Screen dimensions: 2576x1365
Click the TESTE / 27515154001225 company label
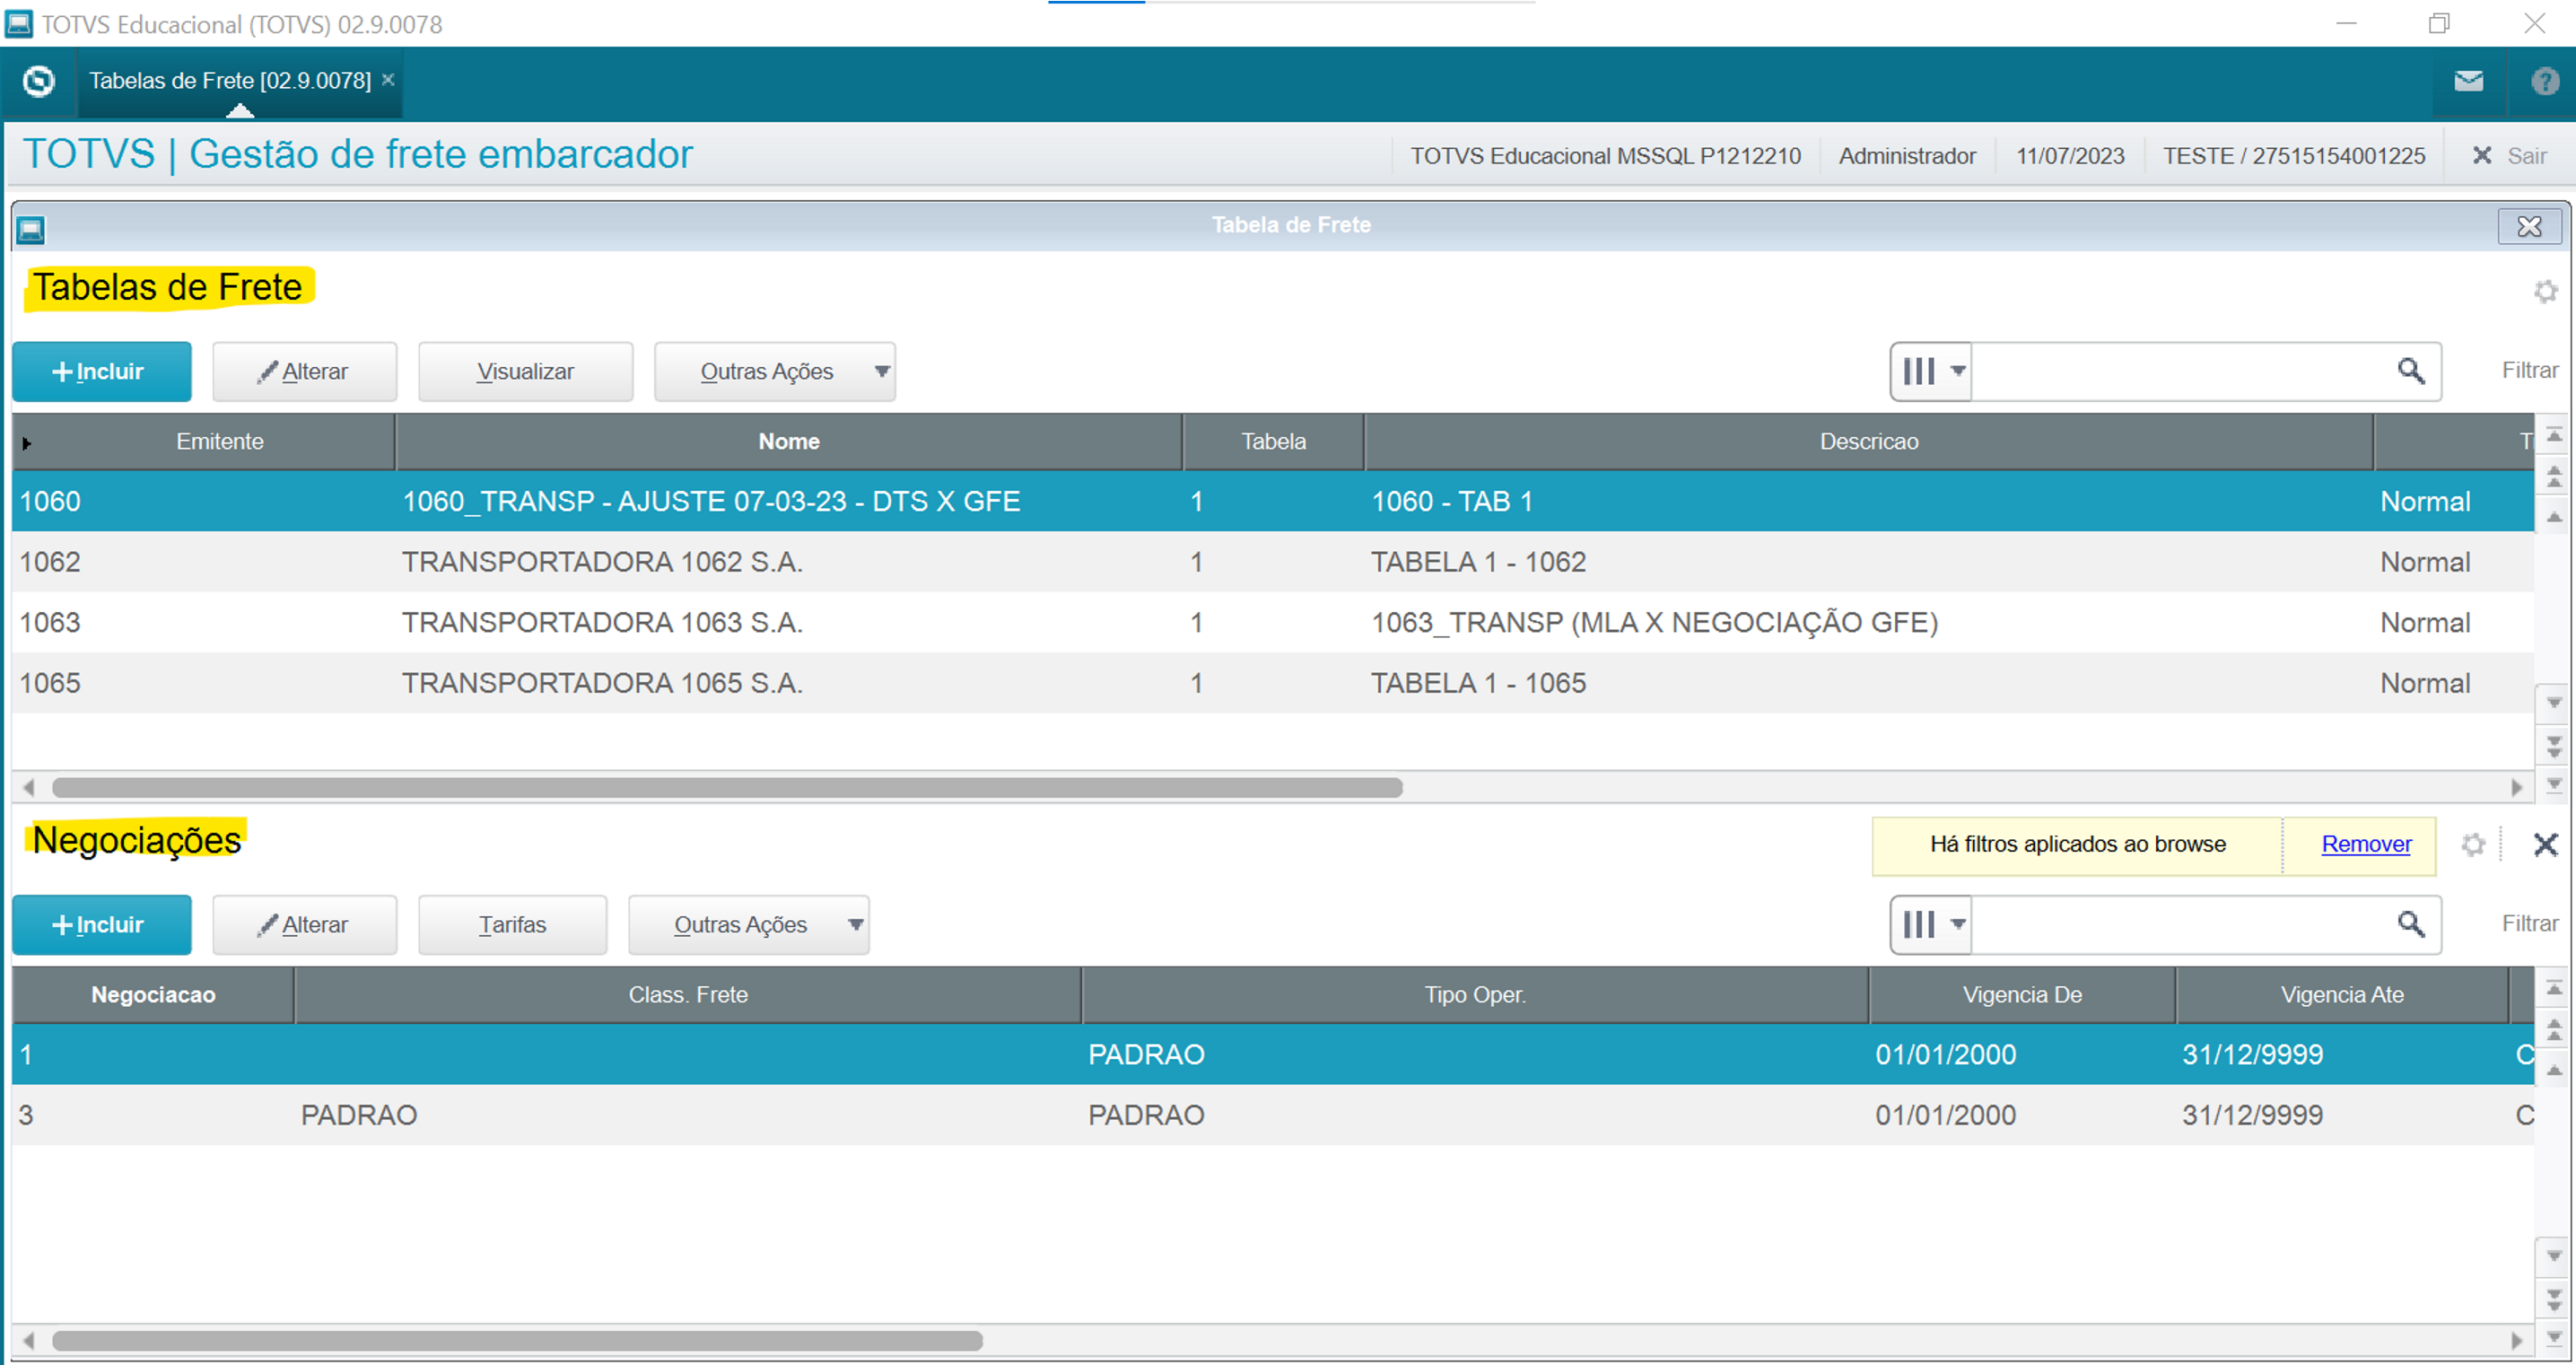point(2294,156)
